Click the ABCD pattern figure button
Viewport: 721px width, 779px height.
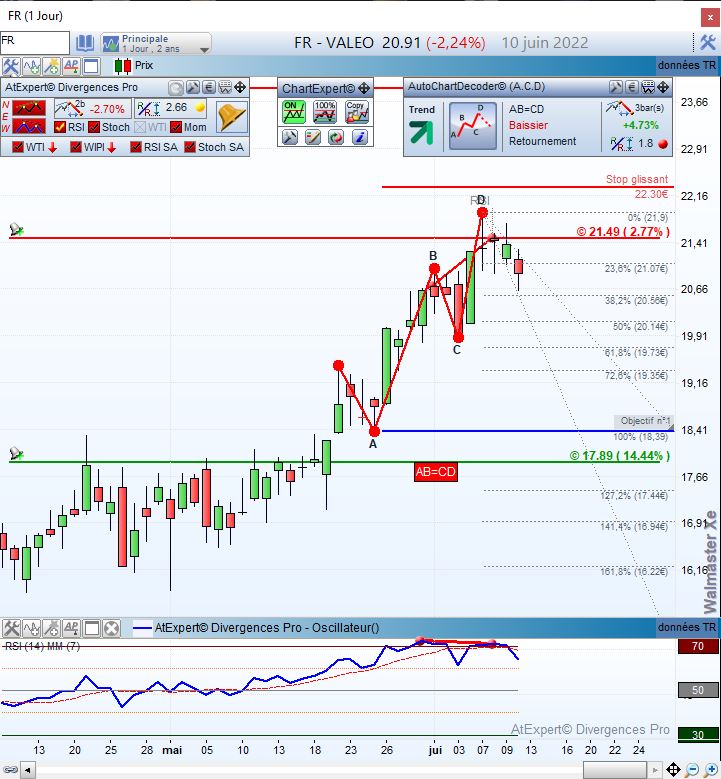point(473,126)
